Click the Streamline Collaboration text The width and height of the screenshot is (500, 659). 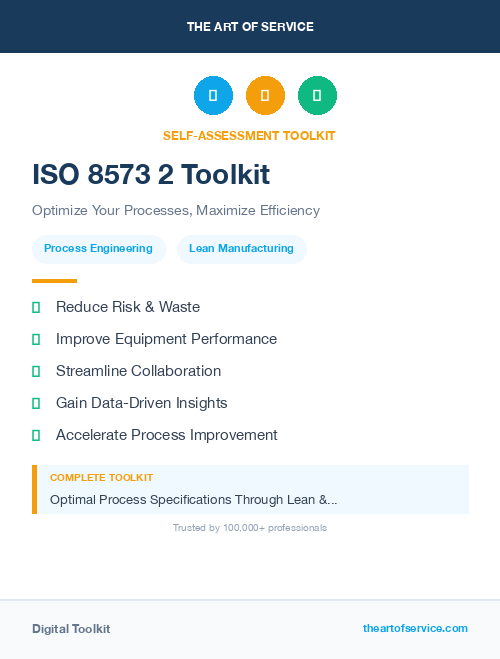[x=138, y=371]
